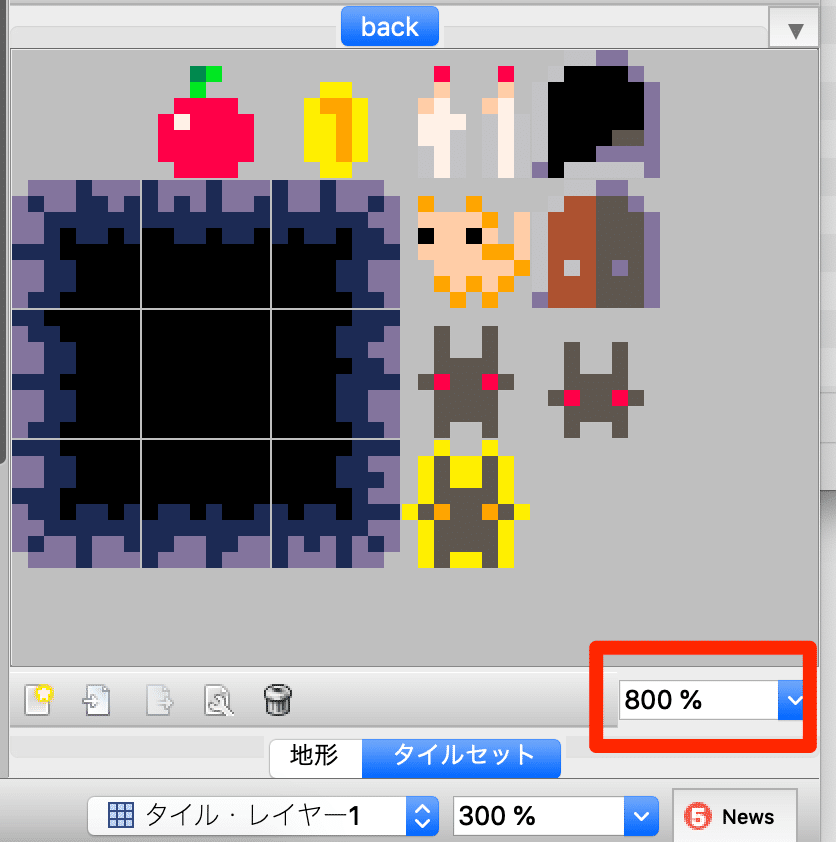
Task: Delete the tileset via the trash icon
Action: (279, 700)
